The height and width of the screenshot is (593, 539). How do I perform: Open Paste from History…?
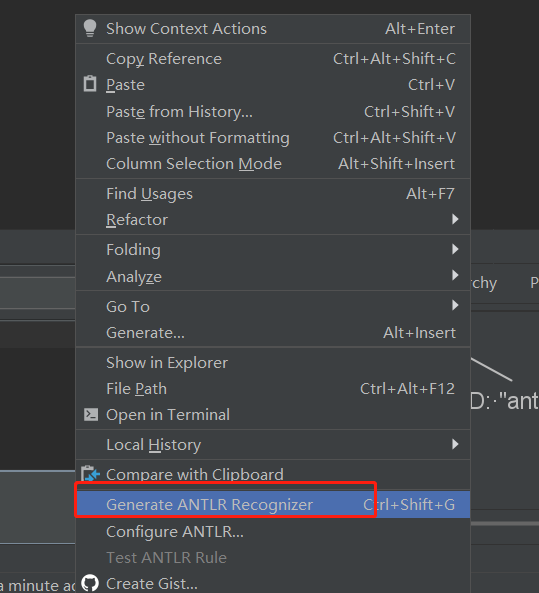[273, 112]
